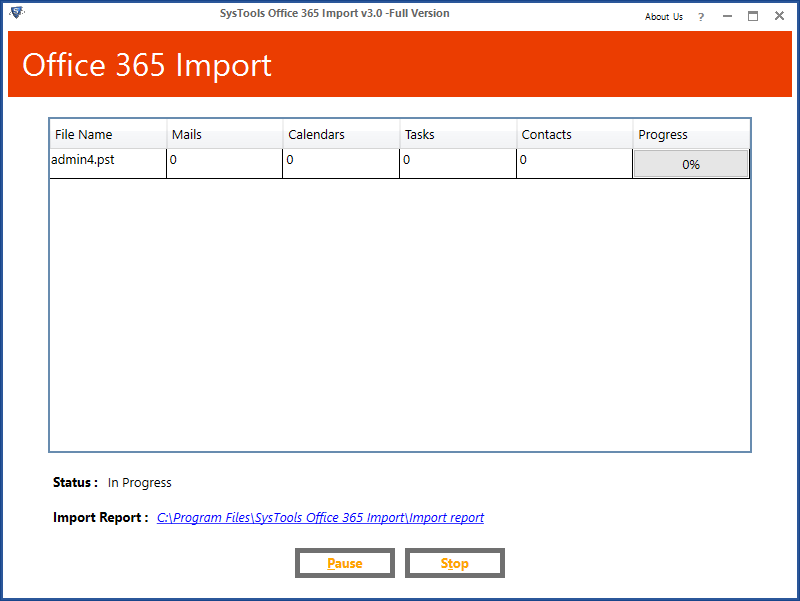Screen dimensions: 800x601
Task: Click the Mails count cell for admin4.pst
Action: click(x=224, y=163)
